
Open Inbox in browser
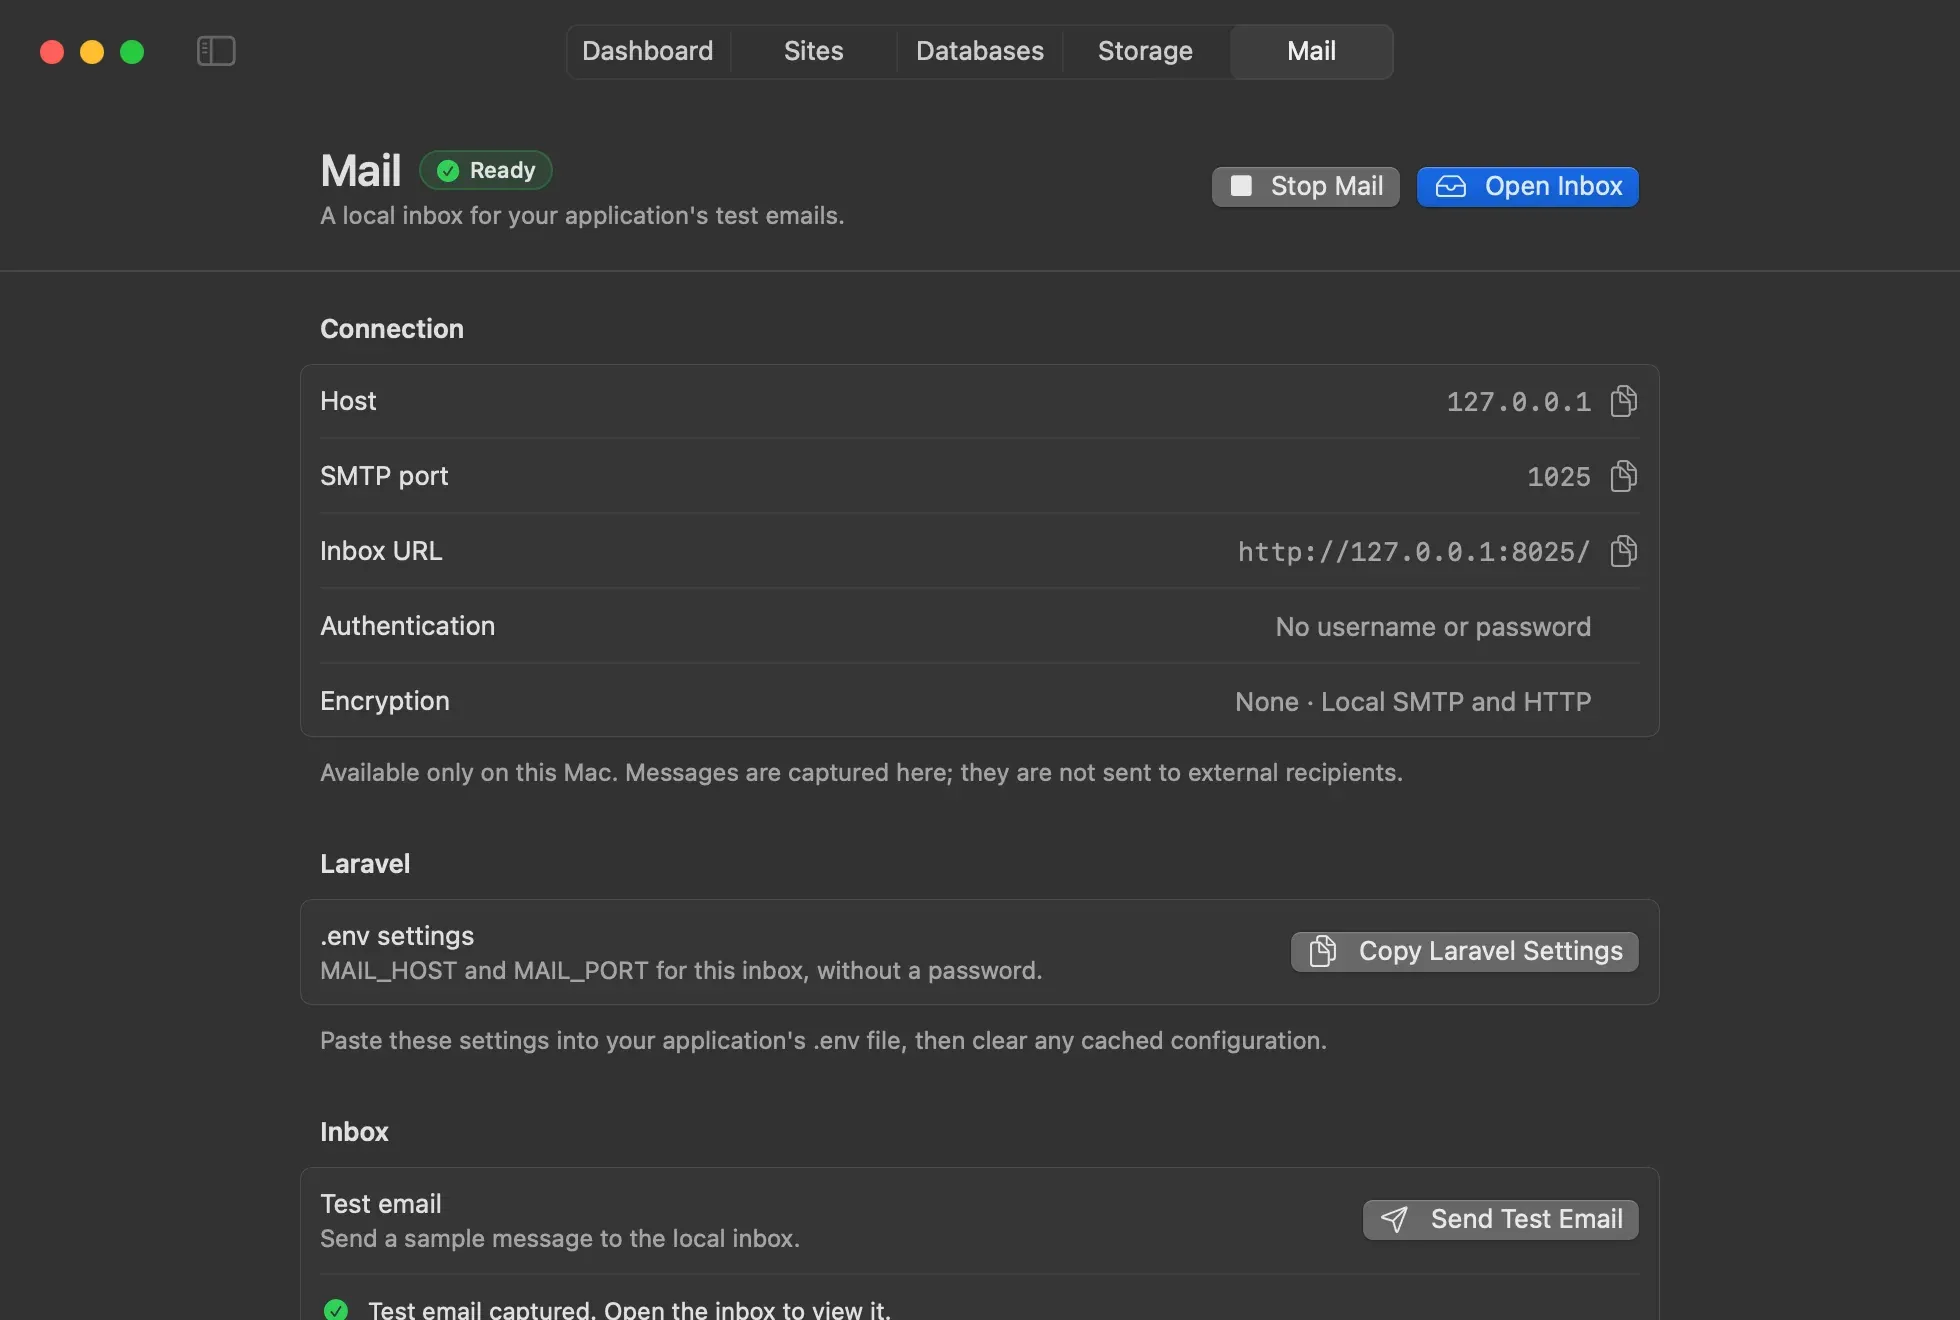point(1527,187)
